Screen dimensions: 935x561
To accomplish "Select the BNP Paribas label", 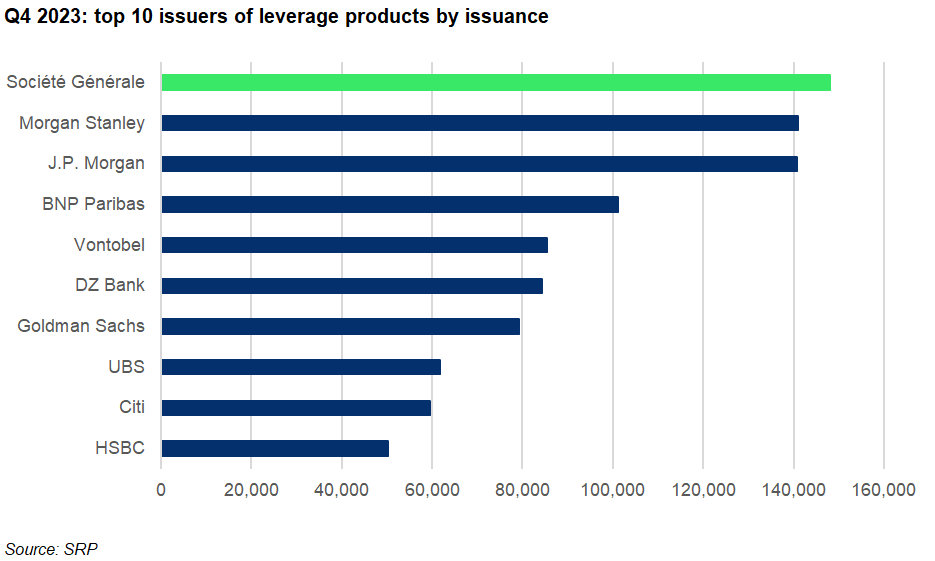I will coord(93,204).
